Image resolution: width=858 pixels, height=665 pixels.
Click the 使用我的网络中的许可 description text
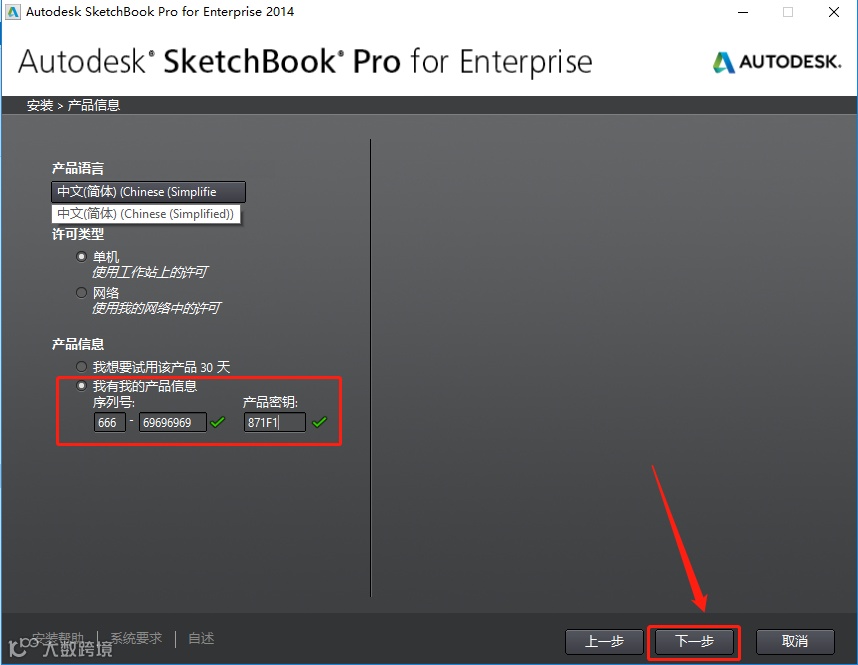pos(156,308)
